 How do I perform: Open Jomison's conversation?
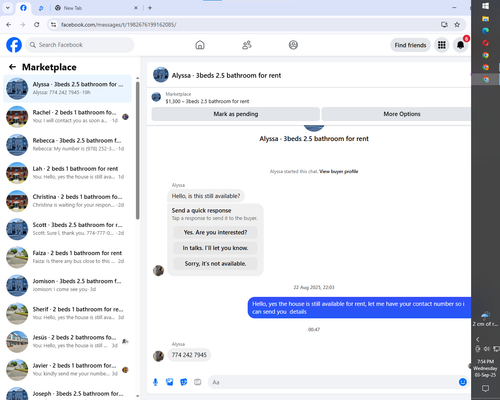pos(67,285)
